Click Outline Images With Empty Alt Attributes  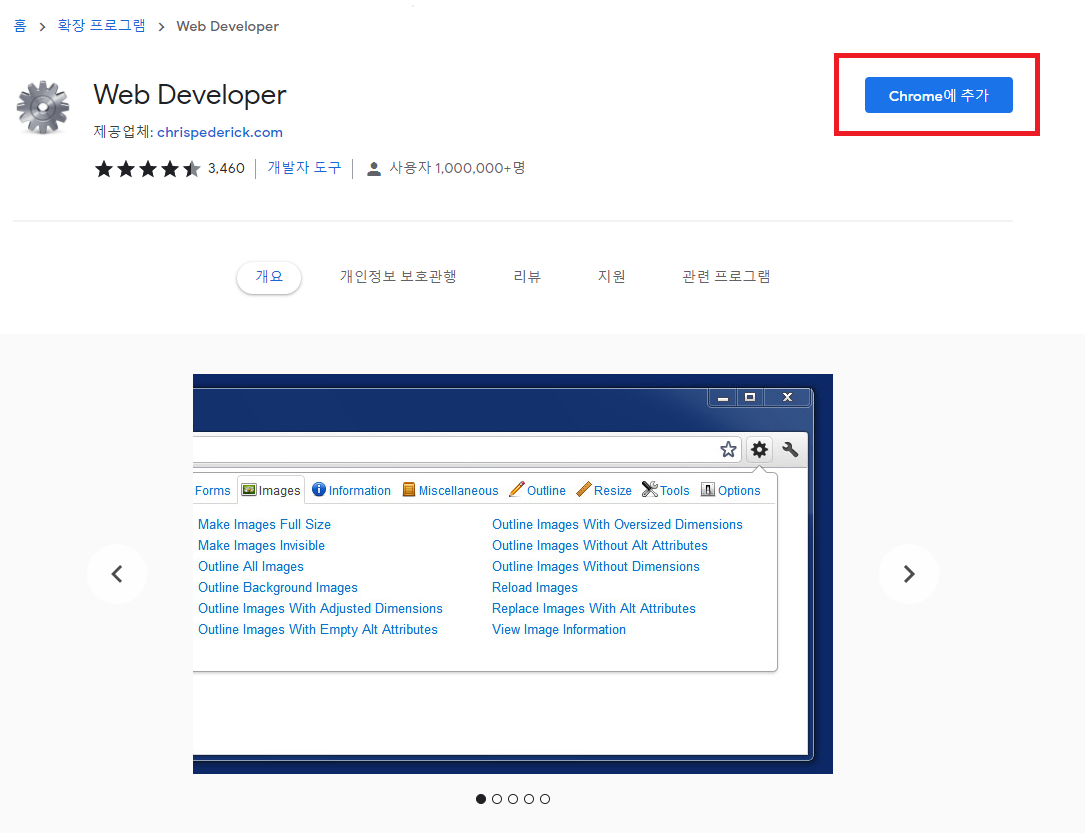coord(318,630)
